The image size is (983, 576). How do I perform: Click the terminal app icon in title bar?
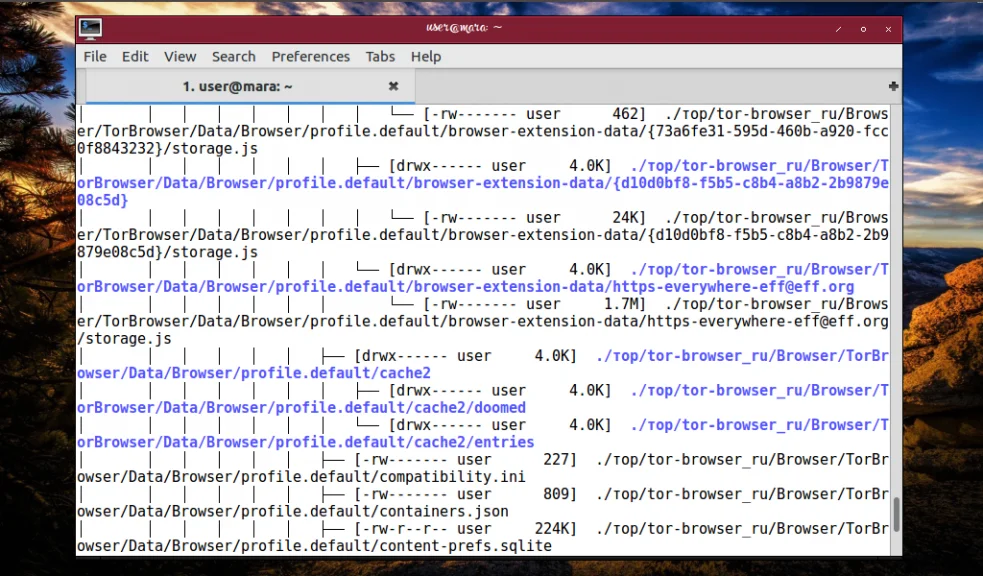click(x=90, y=28)
